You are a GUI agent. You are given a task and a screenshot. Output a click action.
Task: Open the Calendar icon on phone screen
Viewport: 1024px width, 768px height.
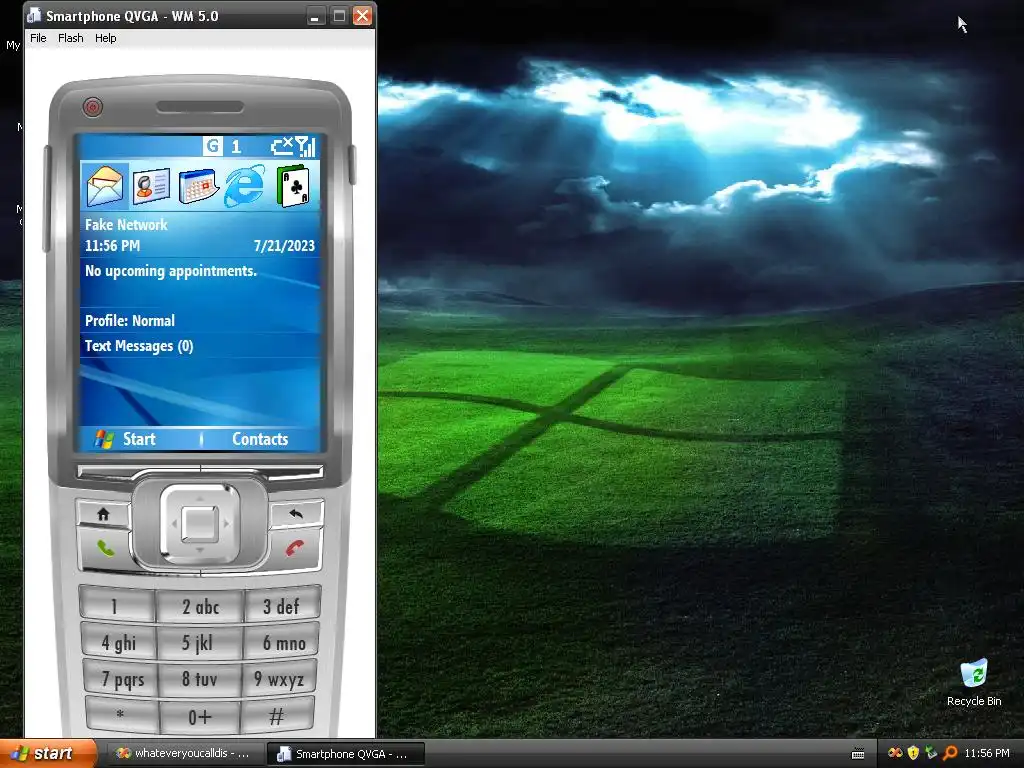[198, 186]
